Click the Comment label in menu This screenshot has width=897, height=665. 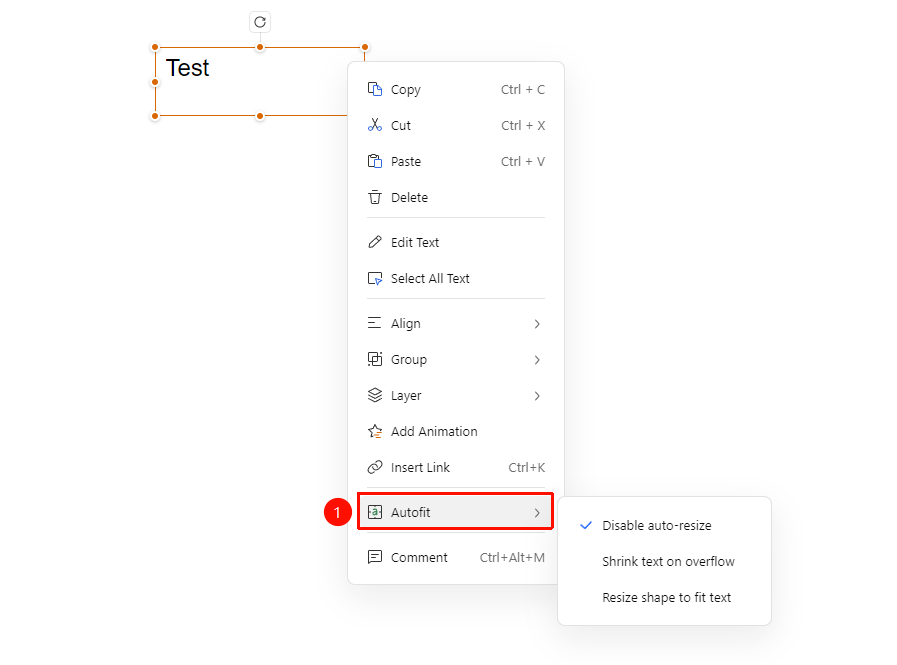tap(419, 557)
